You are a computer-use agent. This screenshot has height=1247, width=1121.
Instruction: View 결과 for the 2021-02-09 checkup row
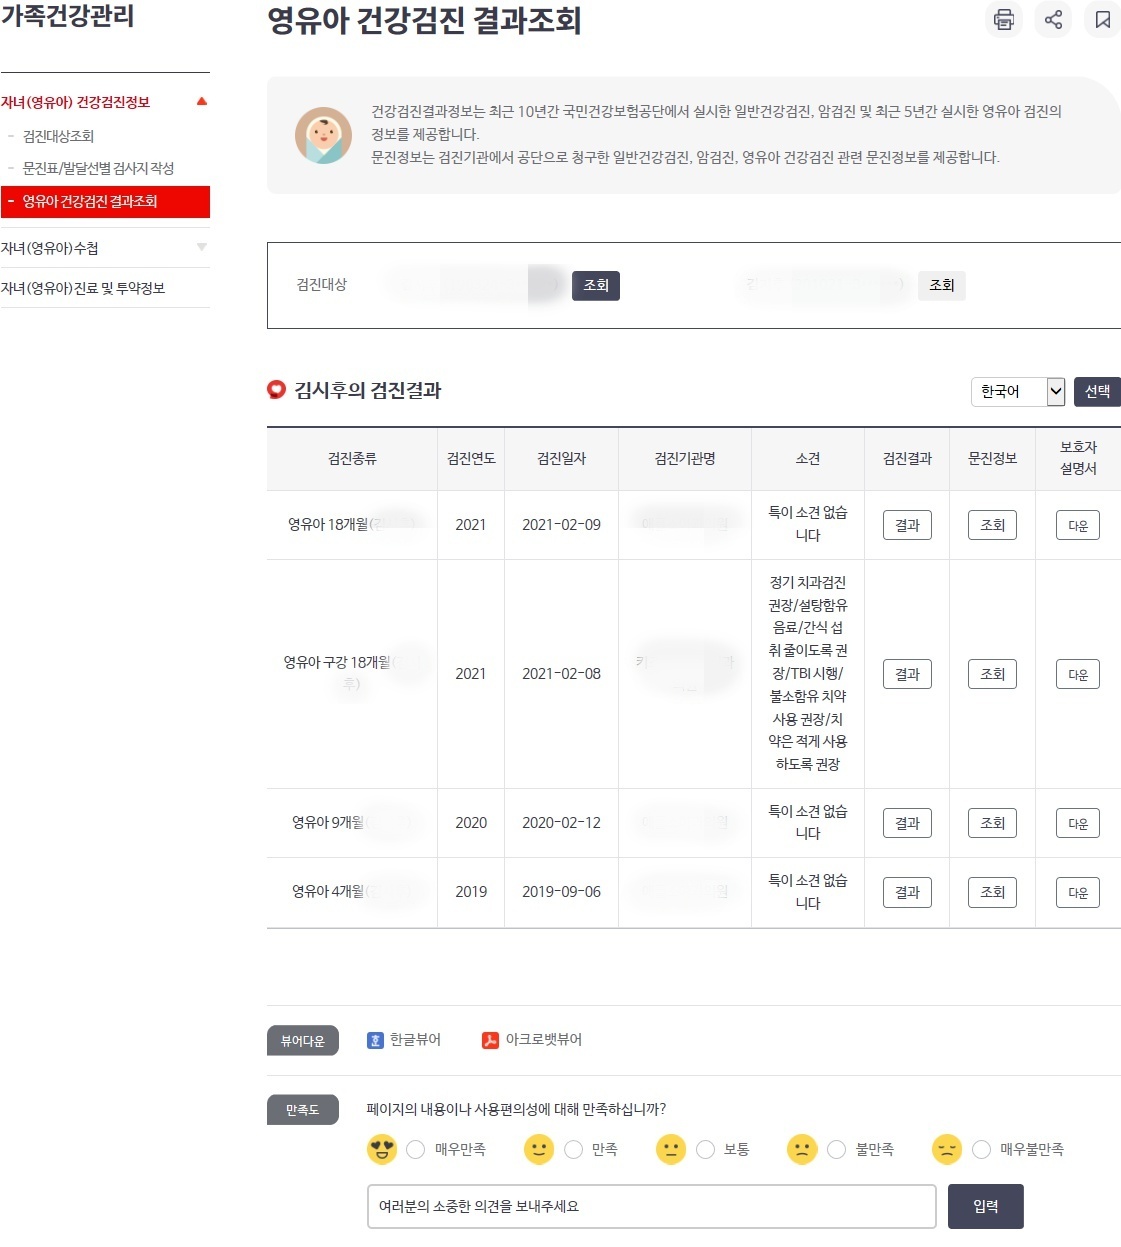906,524
